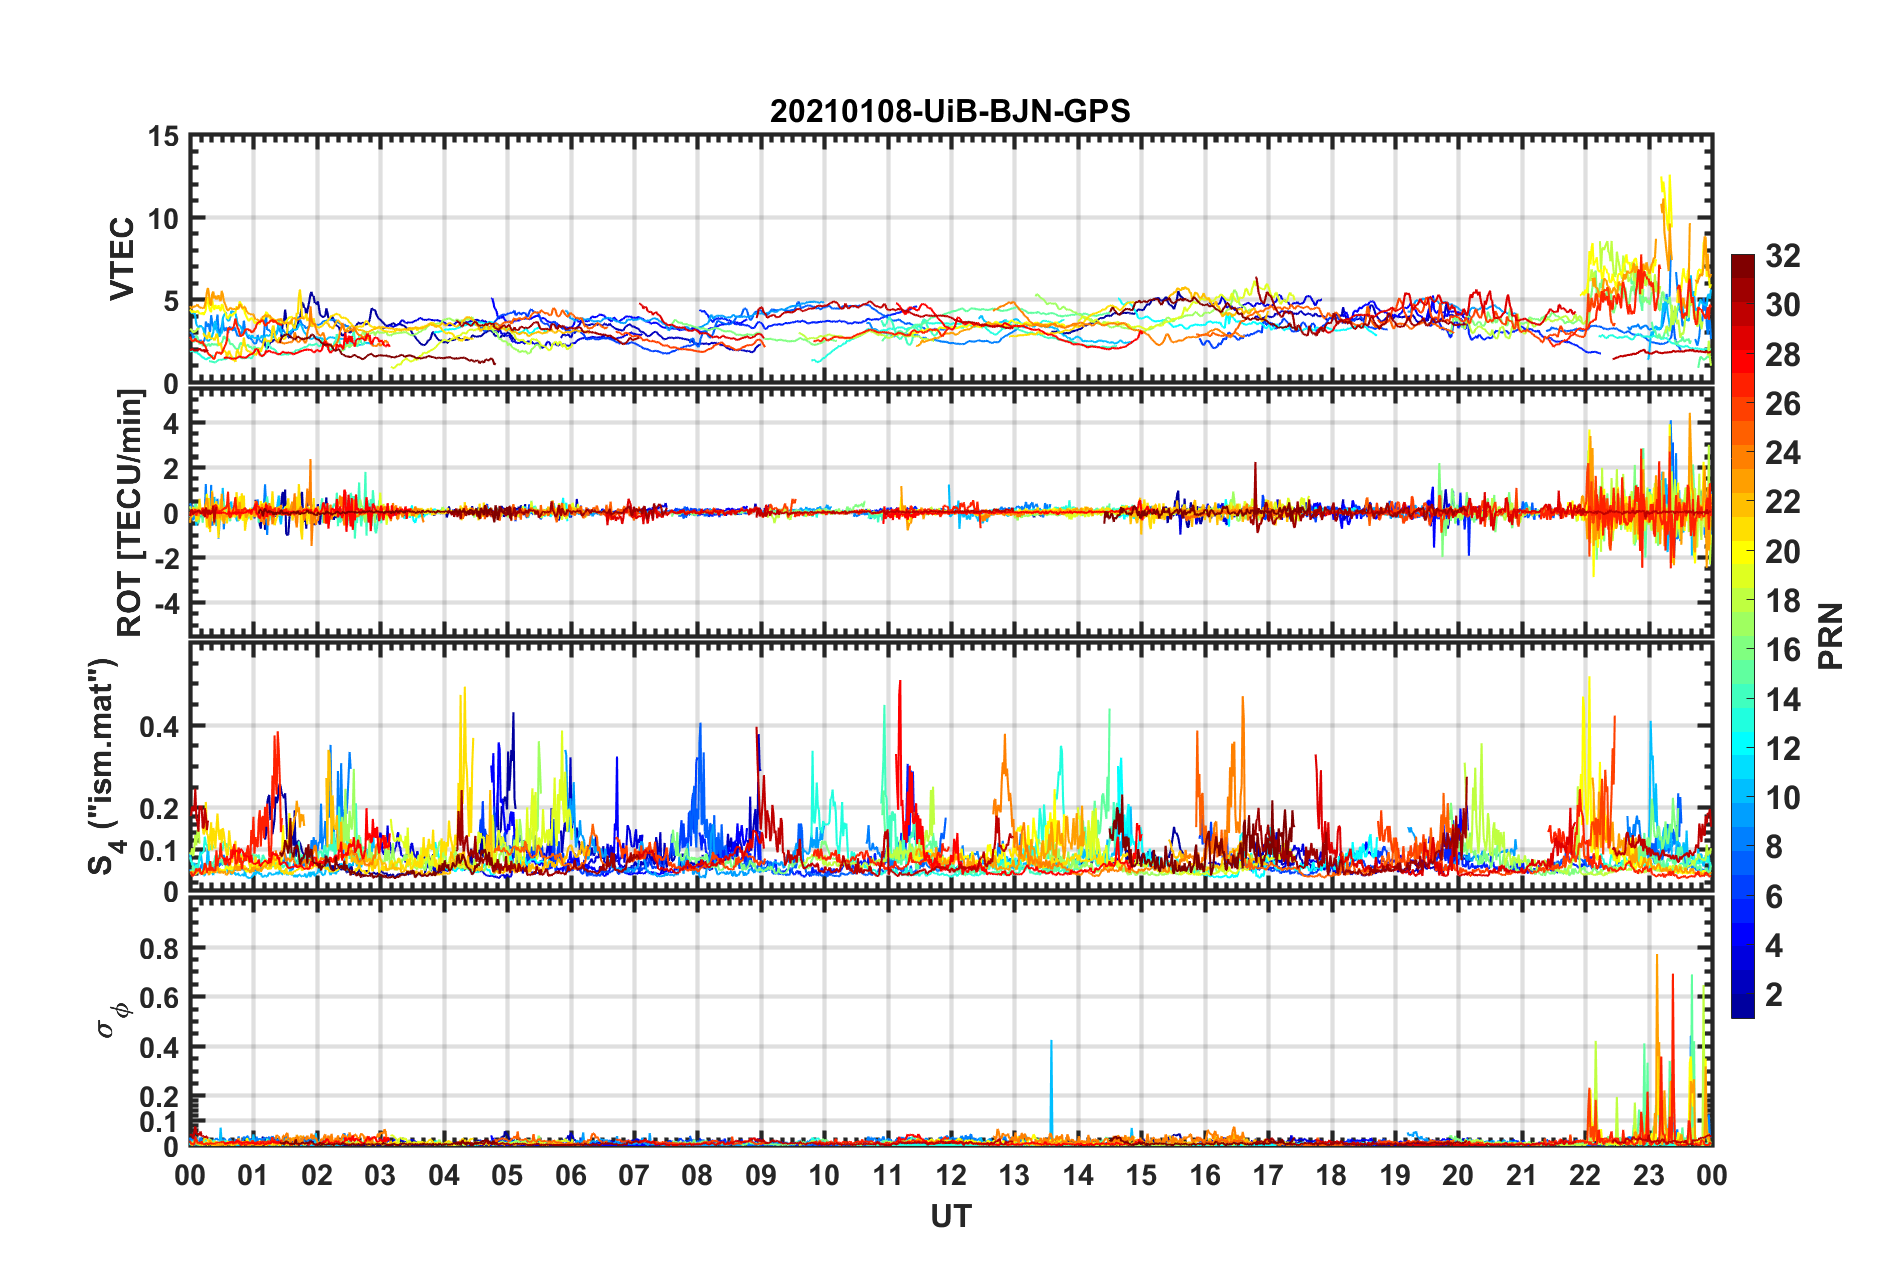Image resolution: width=1902 pixels, height=1272 pixels.
Task: Click the dark blue bottom of the colorbar
Action: tap(1742, 1010)
